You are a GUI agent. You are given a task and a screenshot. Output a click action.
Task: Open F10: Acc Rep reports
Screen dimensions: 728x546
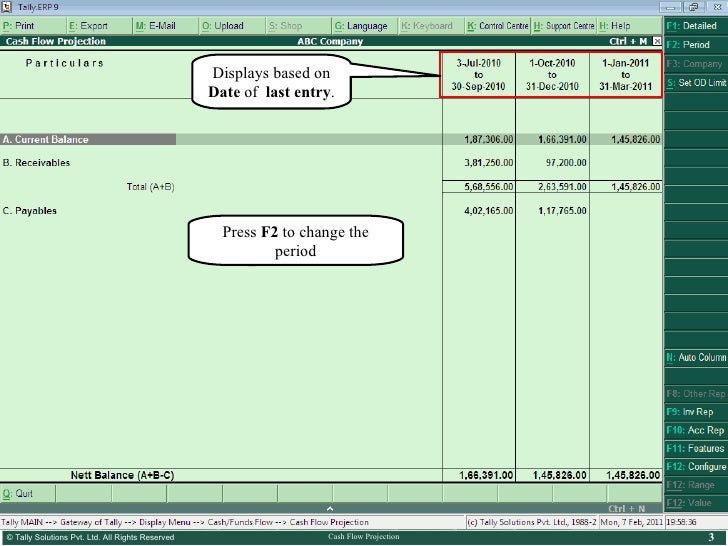pos(696,431)
